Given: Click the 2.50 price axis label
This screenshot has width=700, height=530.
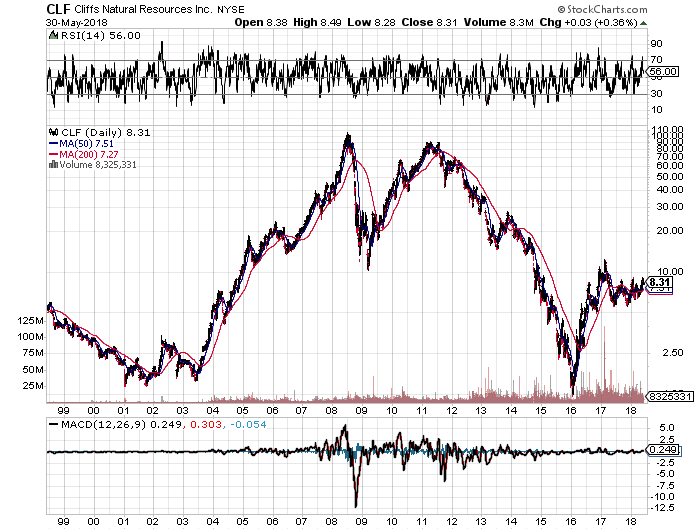Looking at the screenshot, I should (671, 353).
